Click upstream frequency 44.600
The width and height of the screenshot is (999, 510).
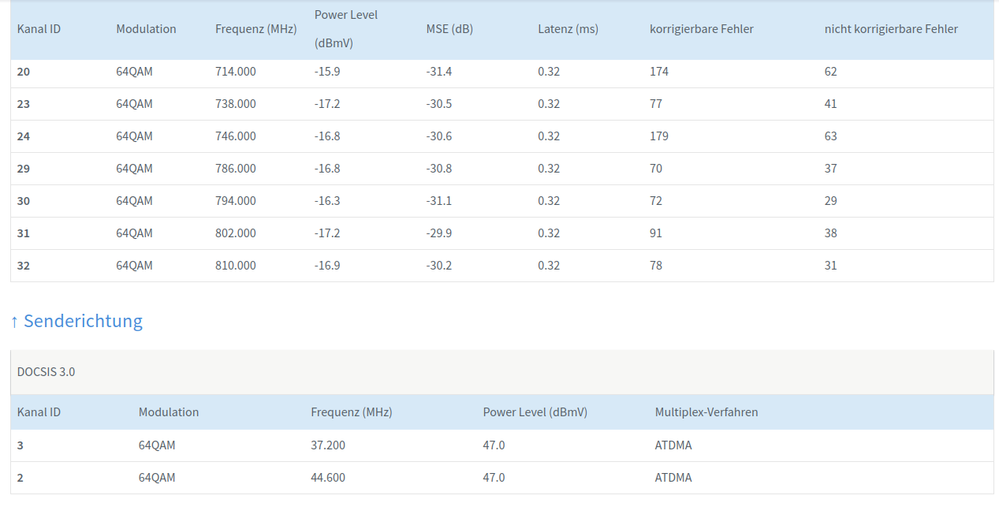click(x=328, y=477)
